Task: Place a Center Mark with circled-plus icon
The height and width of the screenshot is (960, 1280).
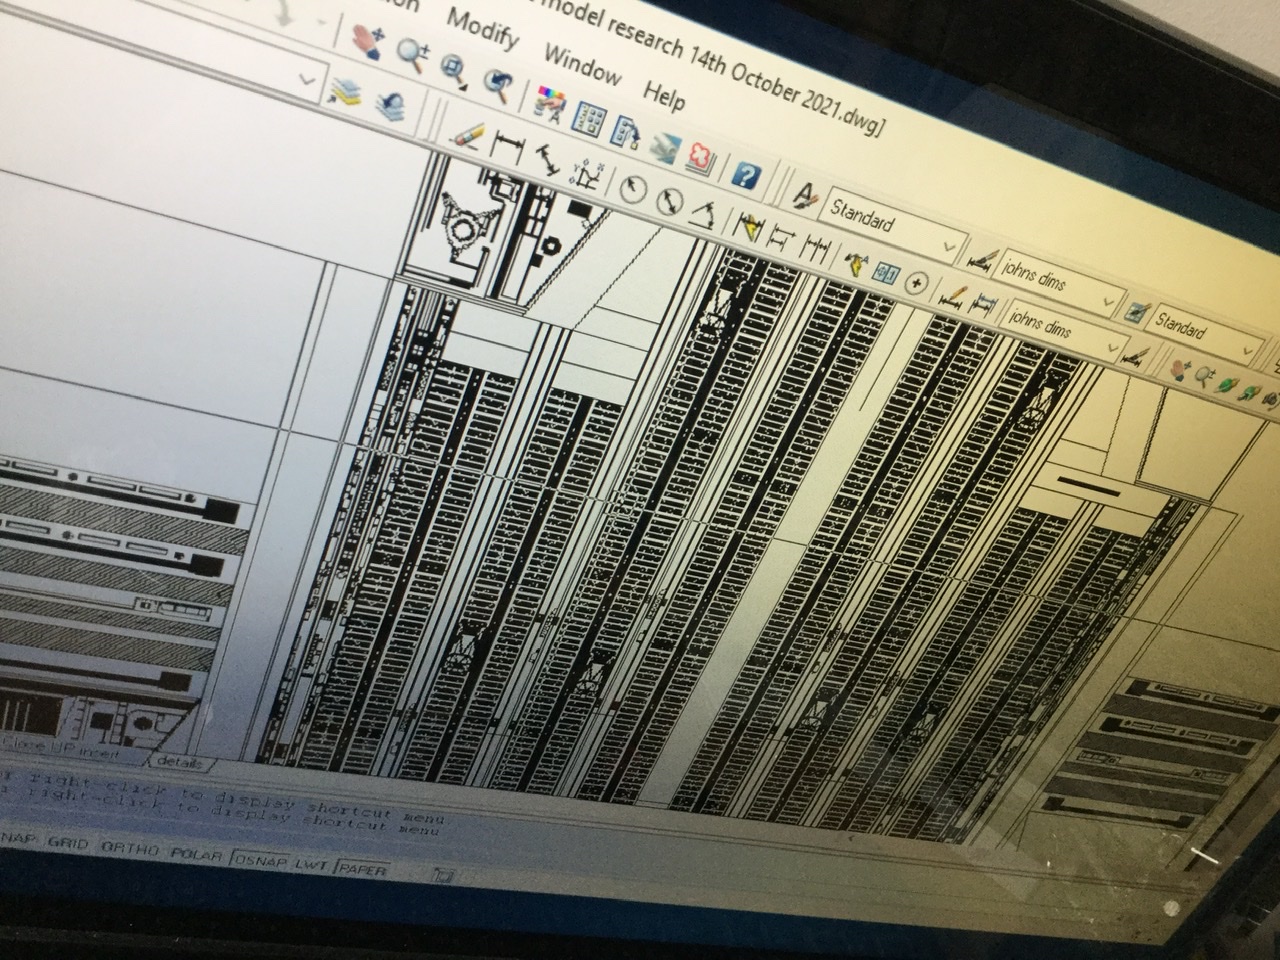Action: (919, 284)
